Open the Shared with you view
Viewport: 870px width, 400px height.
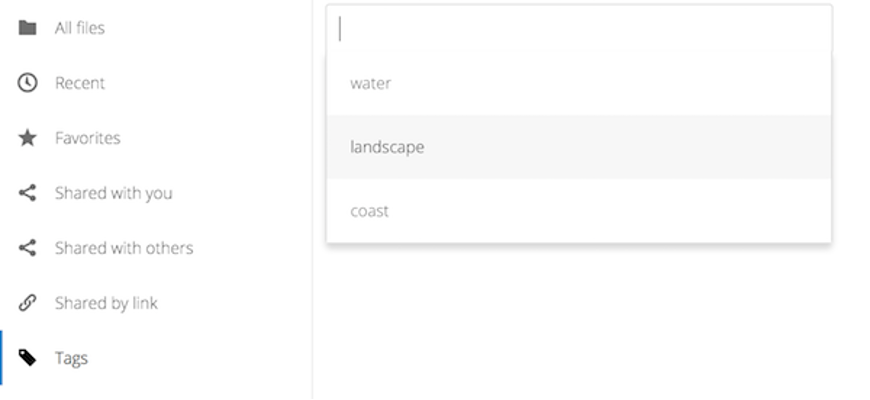113,193
